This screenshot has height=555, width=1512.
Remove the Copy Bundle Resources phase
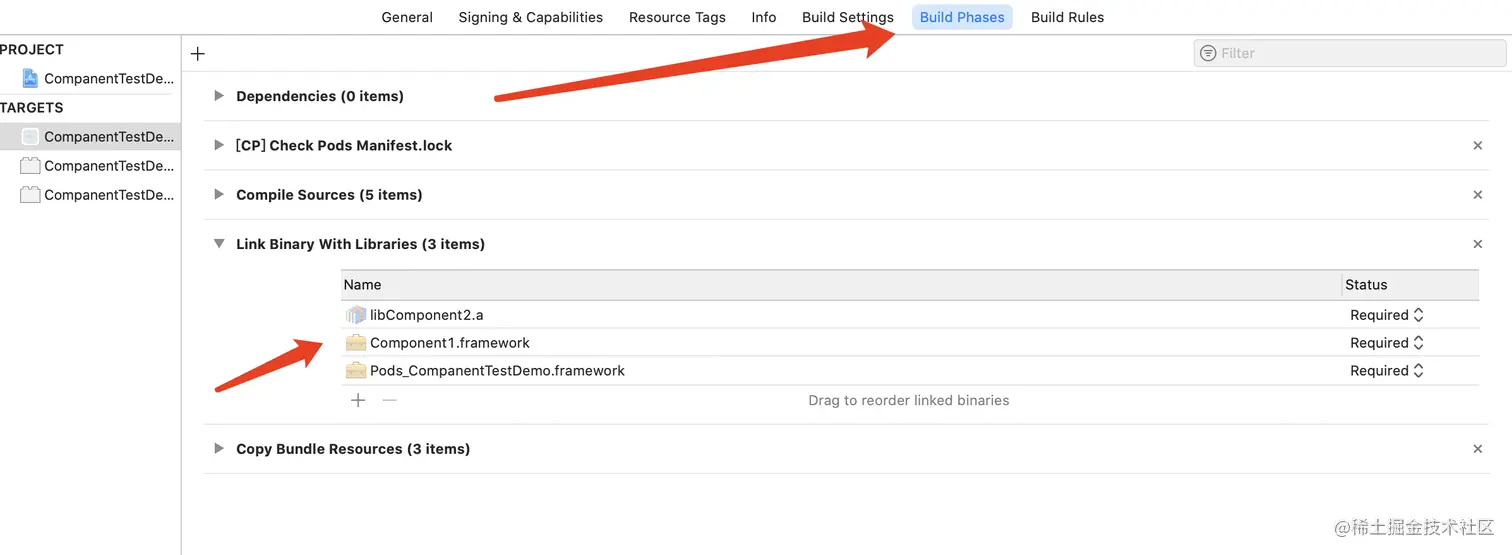pyautogui.click(x=1477, y=449)
